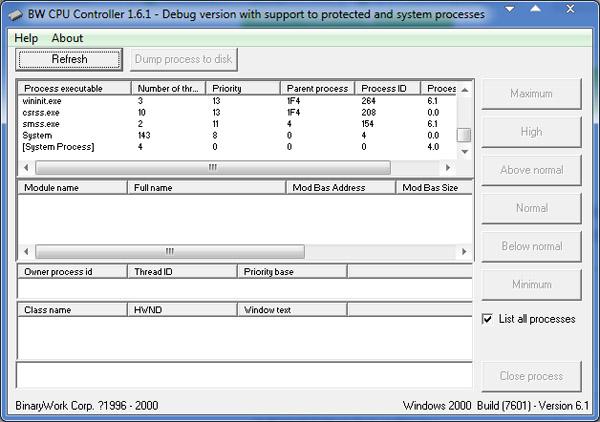Sort by Parent process column header
This screenshot has width=600, height=422.
[318, 89]
